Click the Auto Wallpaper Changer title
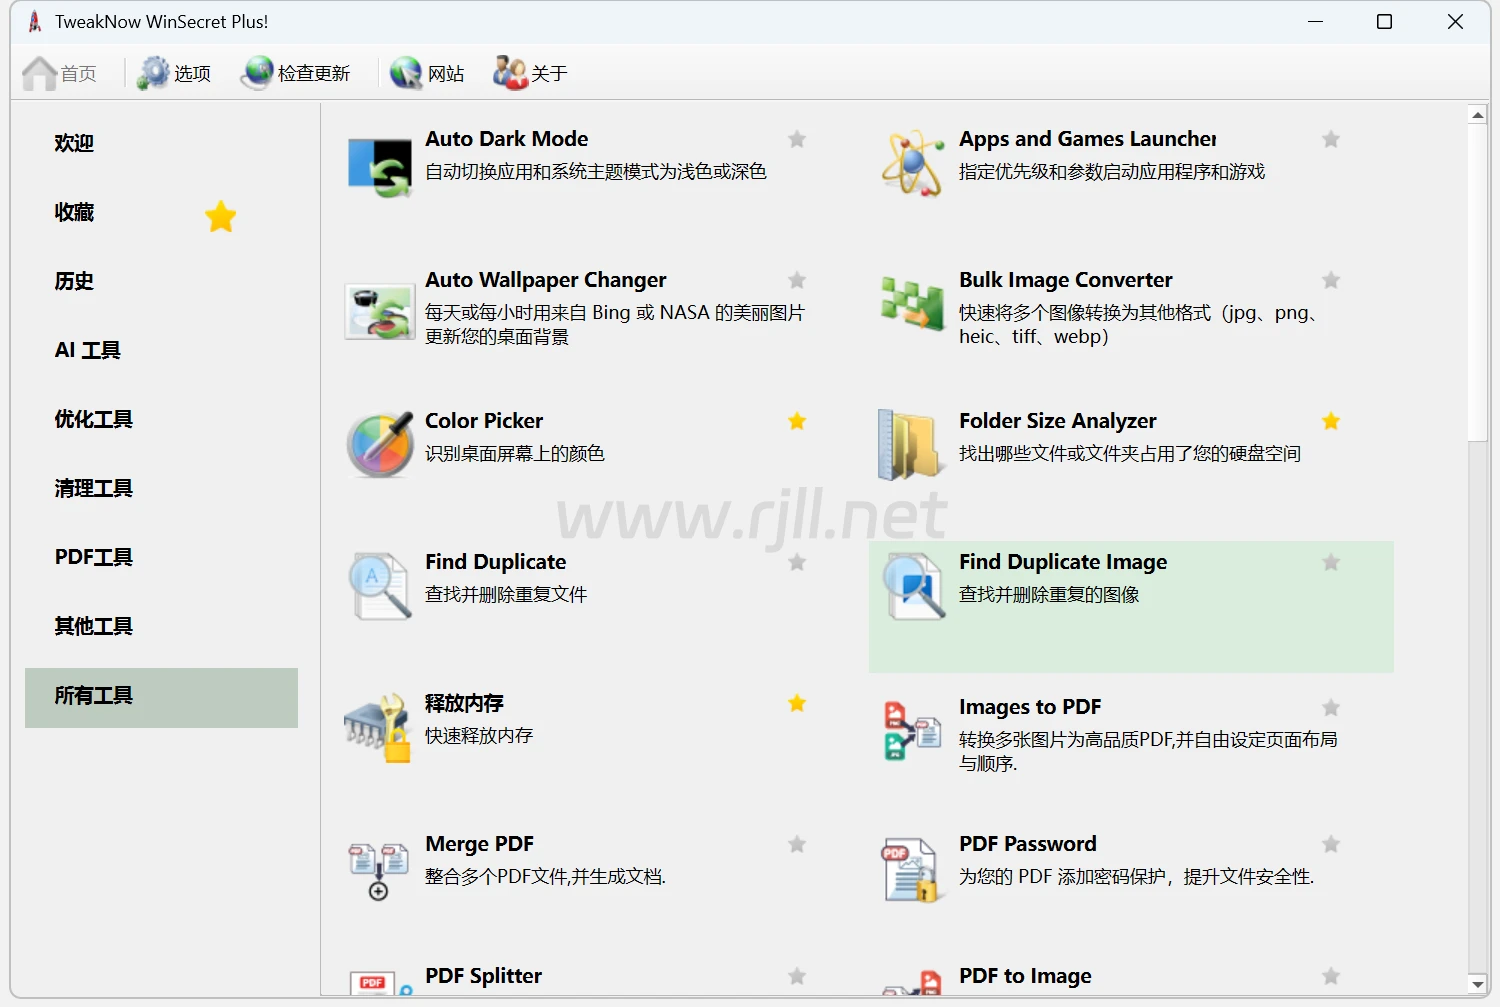This screenshot has height=1007, width=1500. click(x=545, y=280)
